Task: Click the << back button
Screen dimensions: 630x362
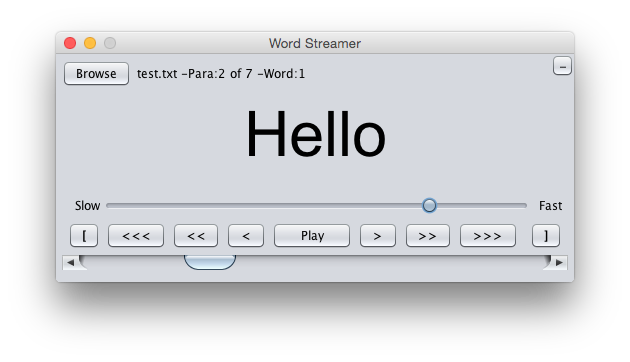Action: pyautogui.click(x=196, y=235)
